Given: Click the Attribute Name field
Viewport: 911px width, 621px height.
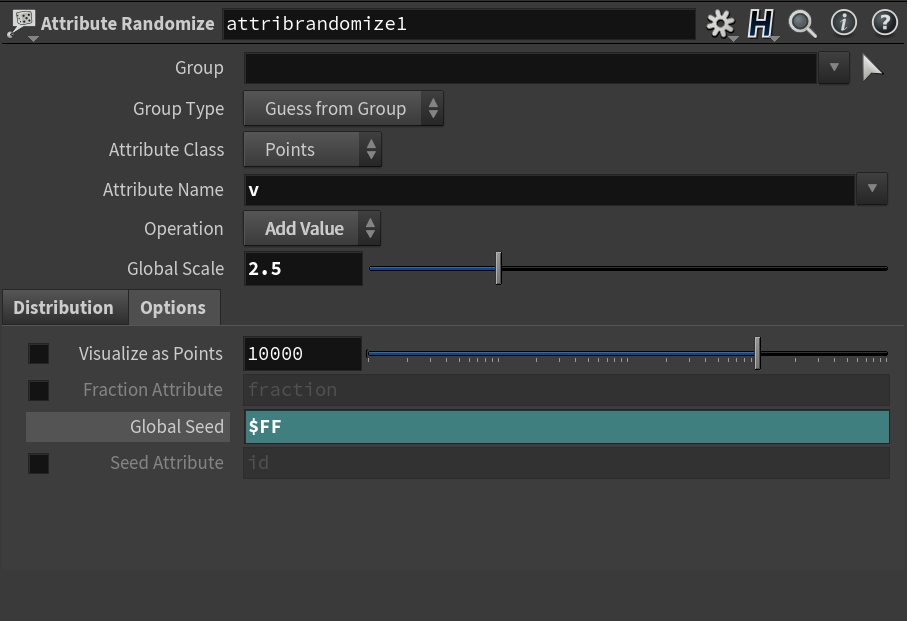Looking at the screenshot, I should [550, 190].
